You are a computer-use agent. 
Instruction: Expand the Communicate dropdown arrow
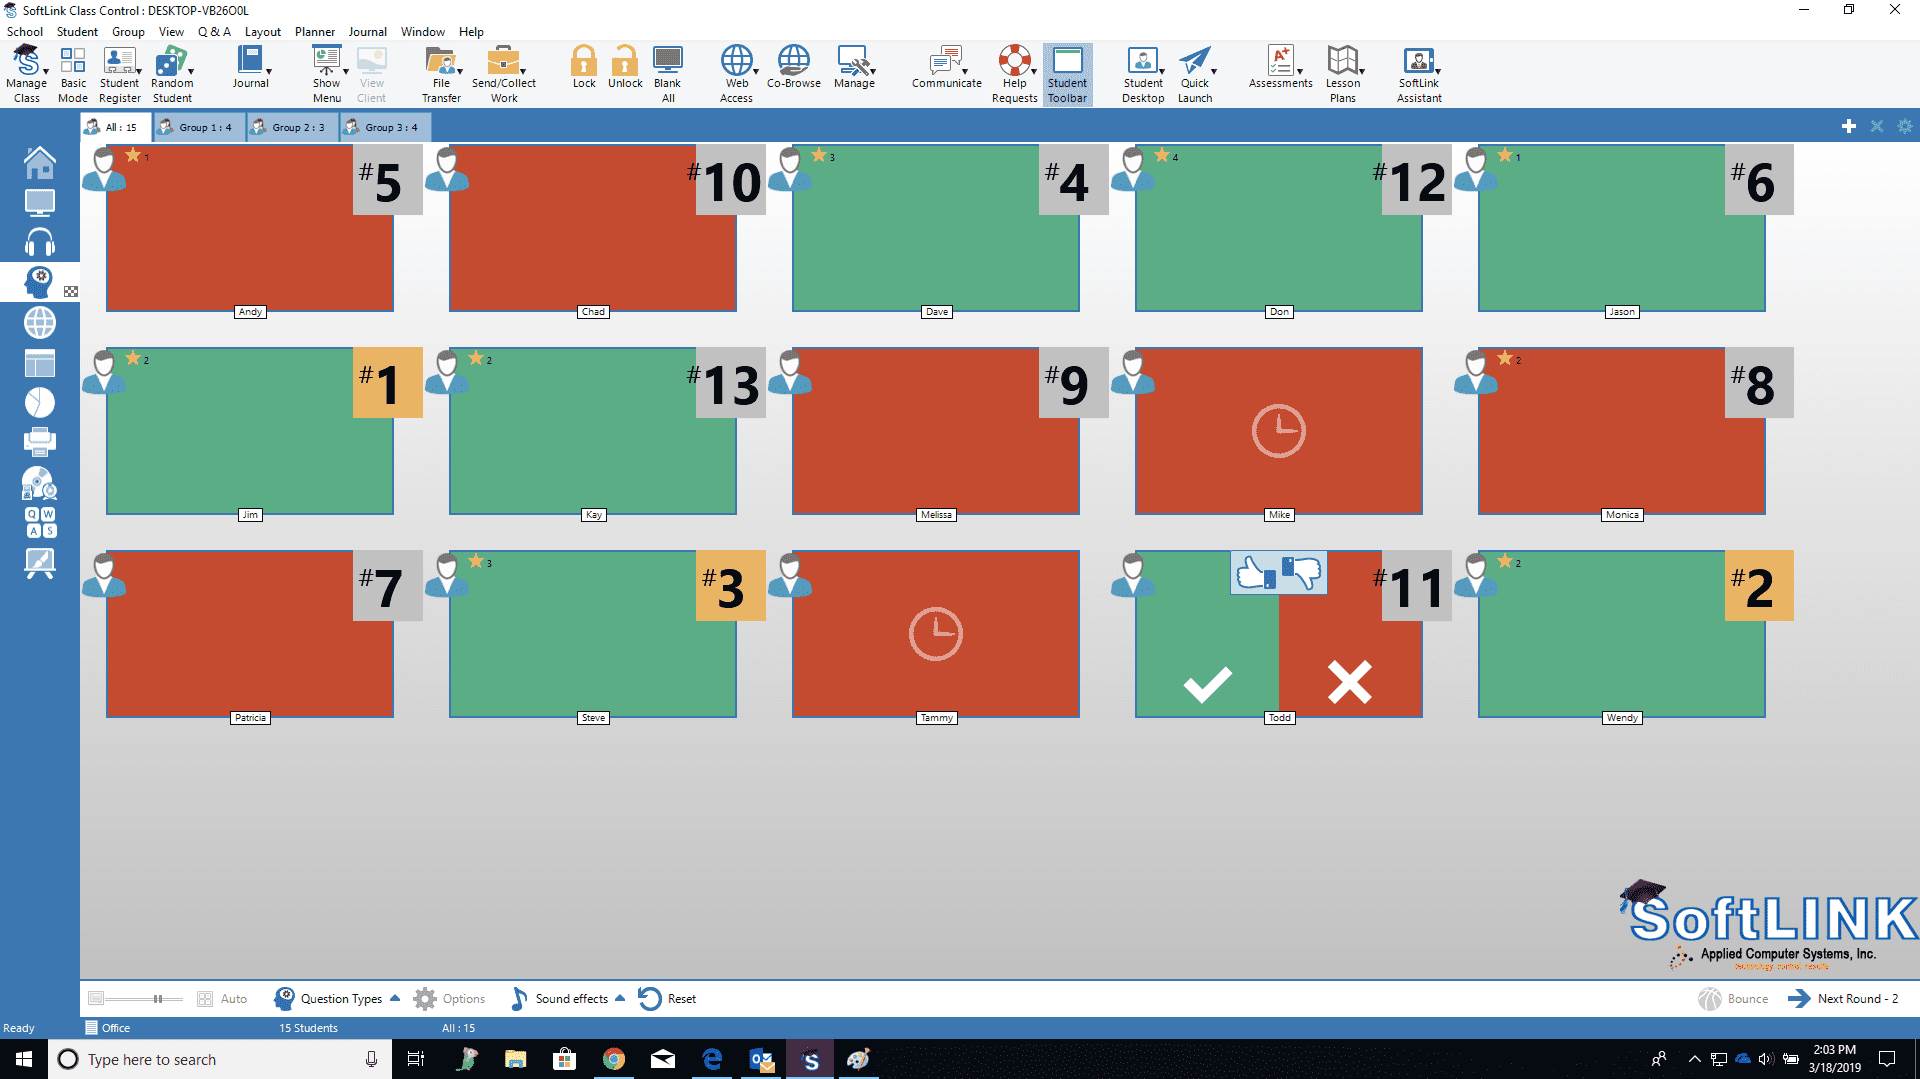tap(965, 71)
